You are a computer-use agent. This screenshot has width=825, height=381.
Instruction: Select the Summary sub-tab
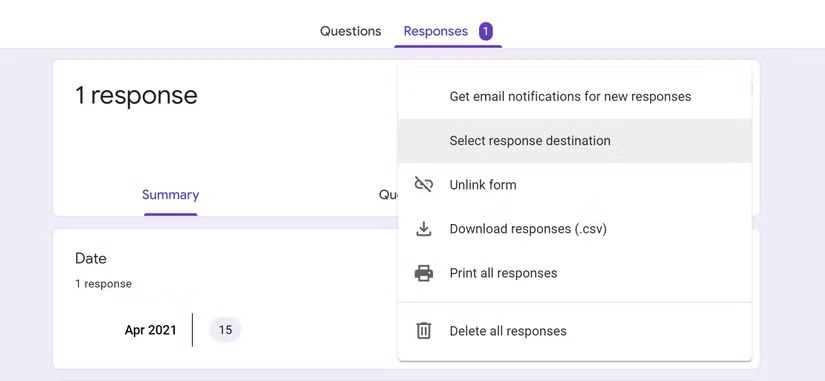pyautogui.click(x=170, y=195)
